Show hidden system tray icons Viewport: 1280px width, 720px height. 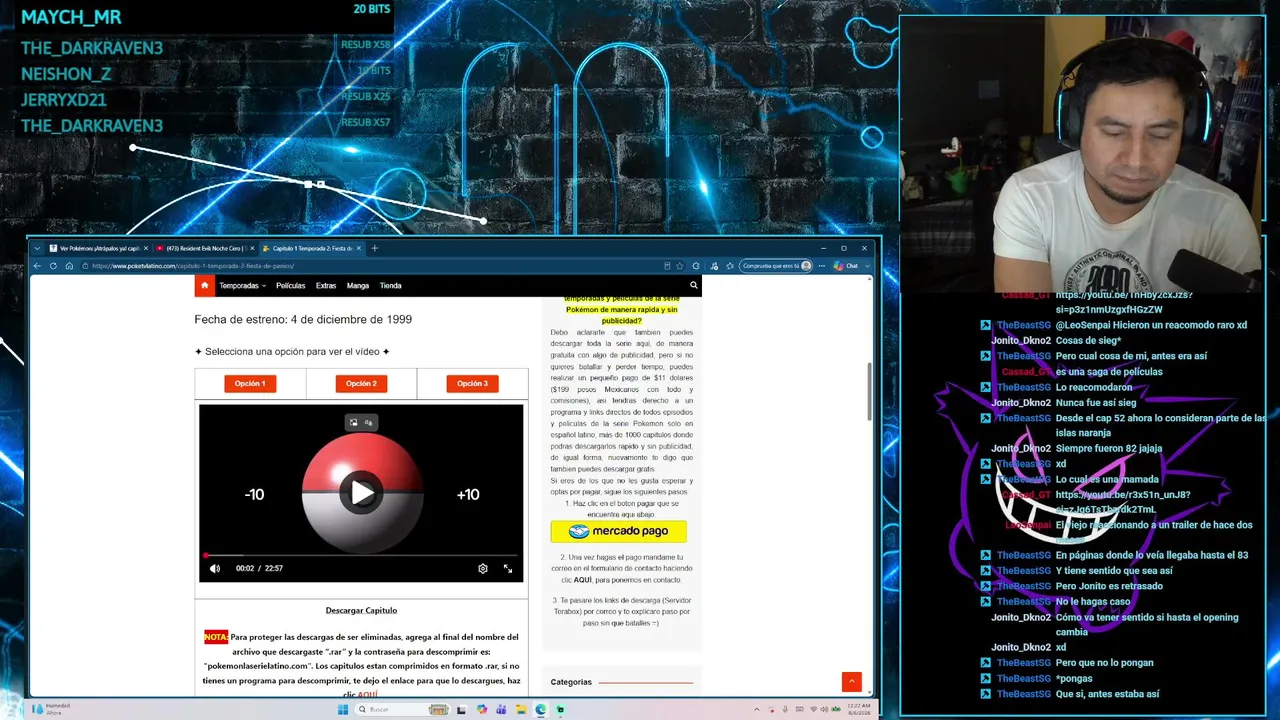[x=757, y=710]
